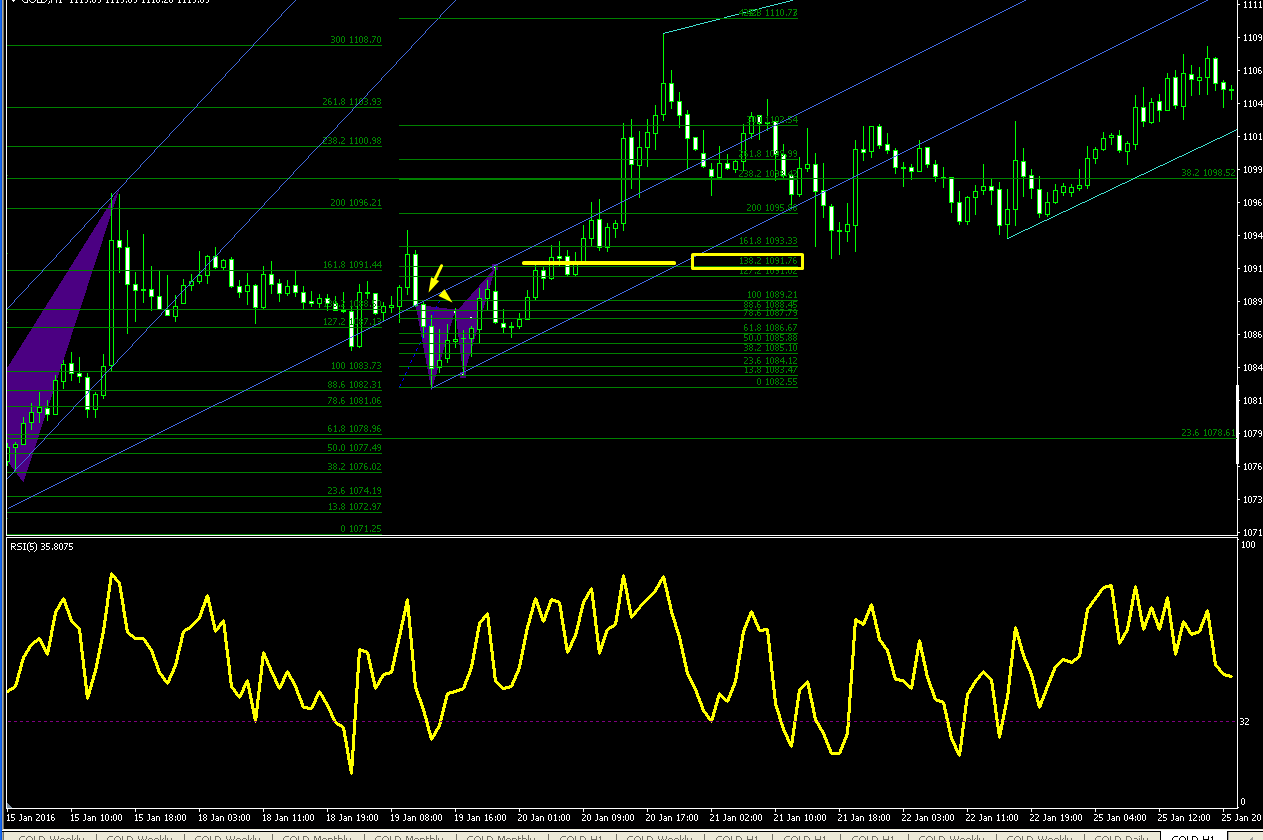Select the Fibonacci level '88.6 1082.31'
1263x840 pixels.
(354, 384)
